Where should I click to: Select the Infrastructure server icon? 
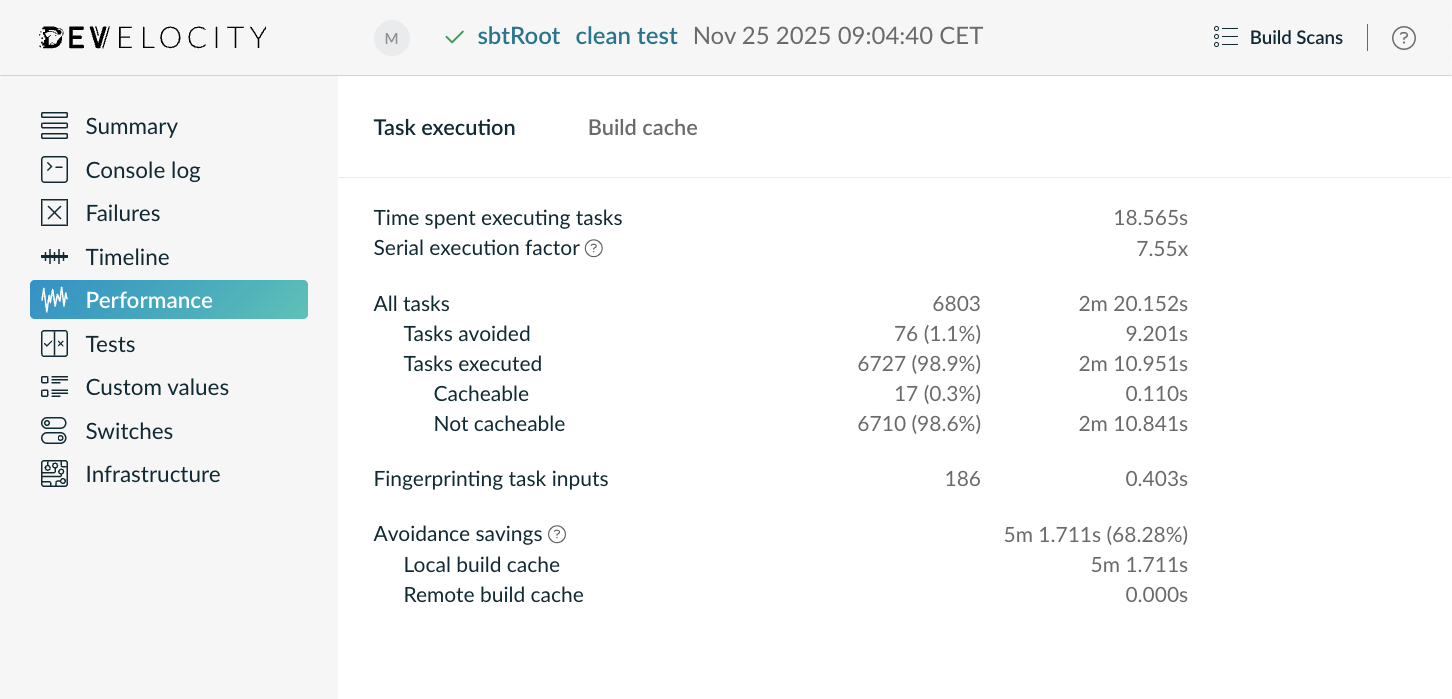(x=53, y=473)
